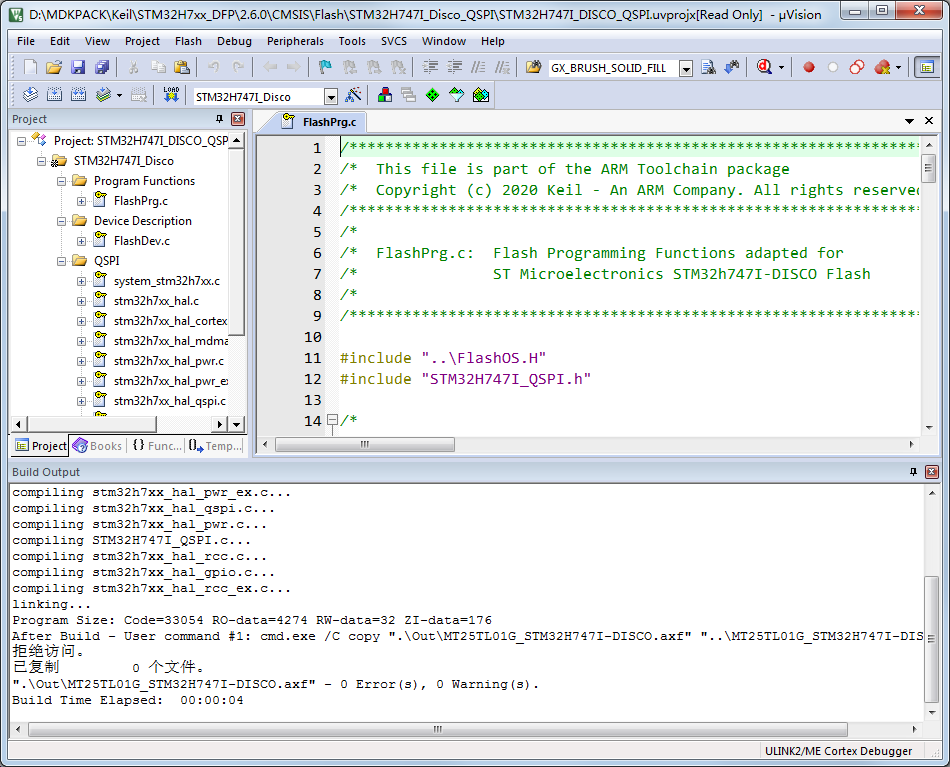Switch to the Functions tab
The height and width of the screenshot is (767, 950).
click(157, 446)
